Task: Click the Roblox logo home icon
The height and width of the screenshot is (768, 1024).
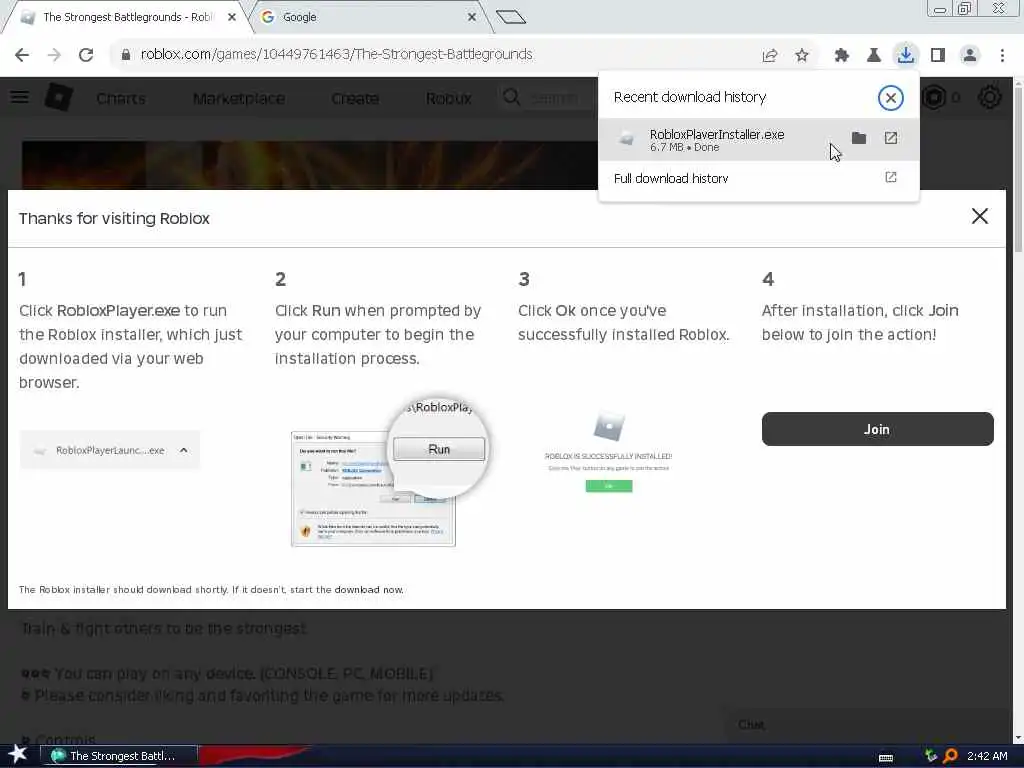Action: (59, 97)
